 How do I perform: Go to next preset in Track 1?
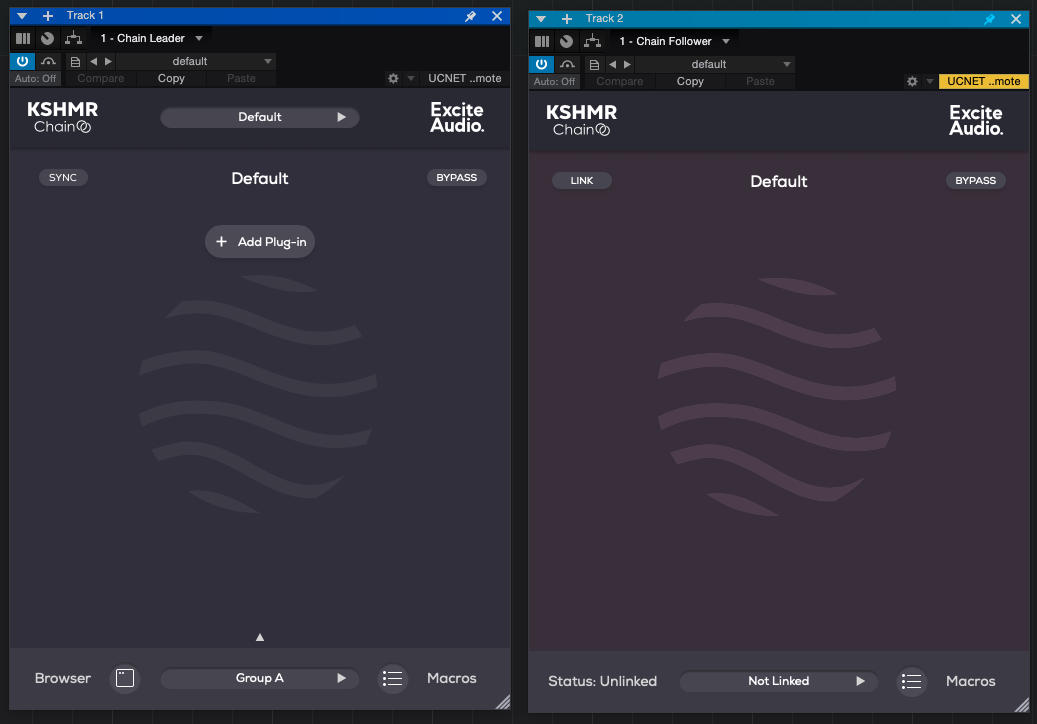tap(108, 61)
